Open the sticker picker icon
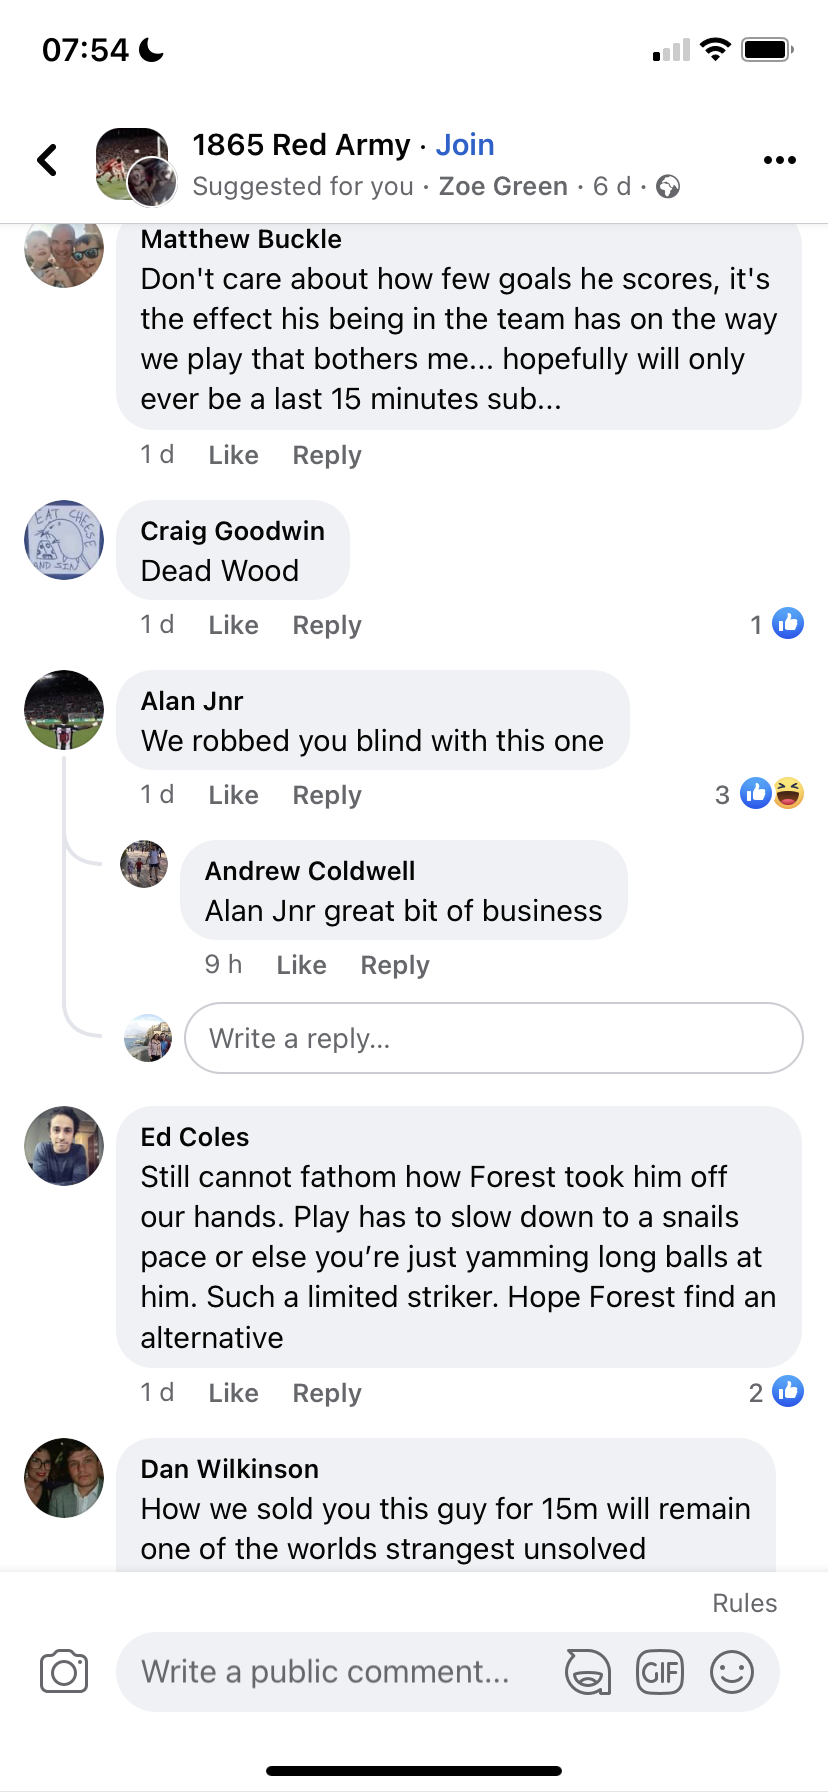The width and height of the screenshot is (828, 1792). click(588, 1672)
